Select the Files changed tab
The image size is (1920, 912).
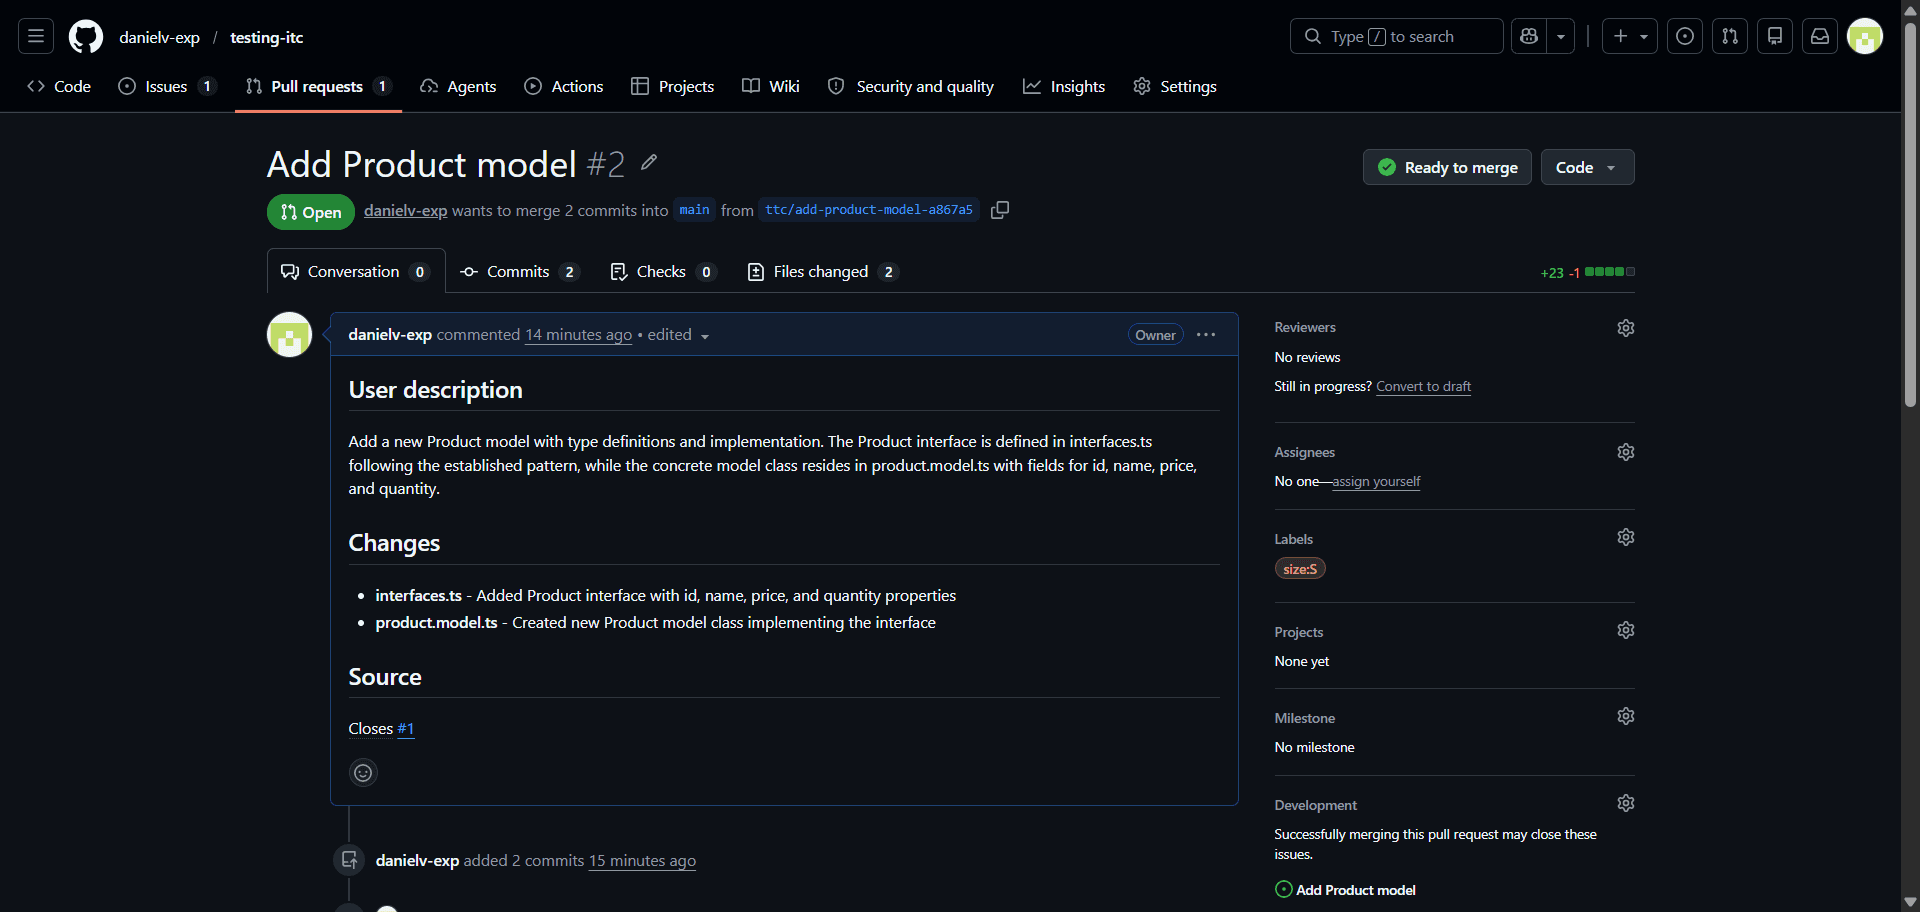click(x=823, y=272)
